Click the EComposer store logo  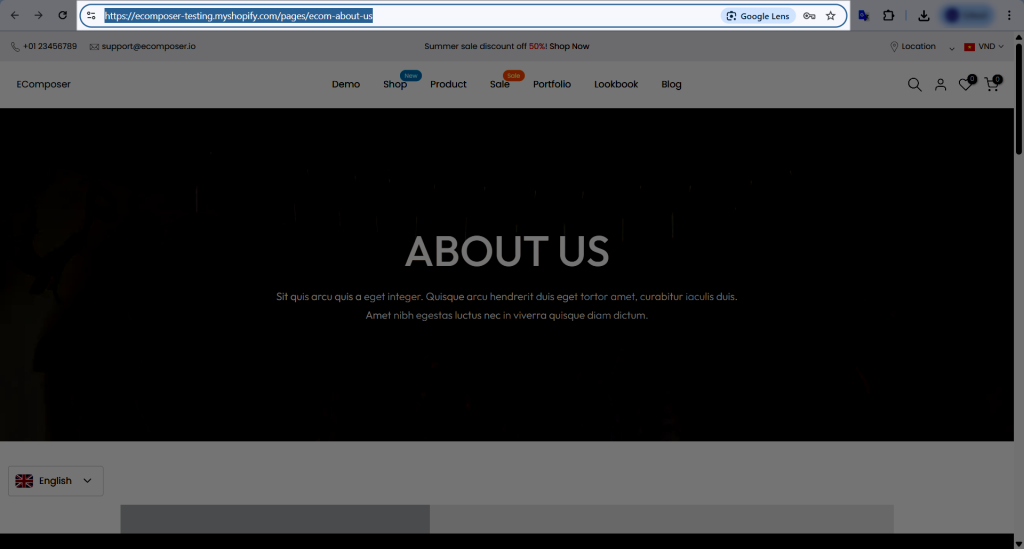pos(43,84)
